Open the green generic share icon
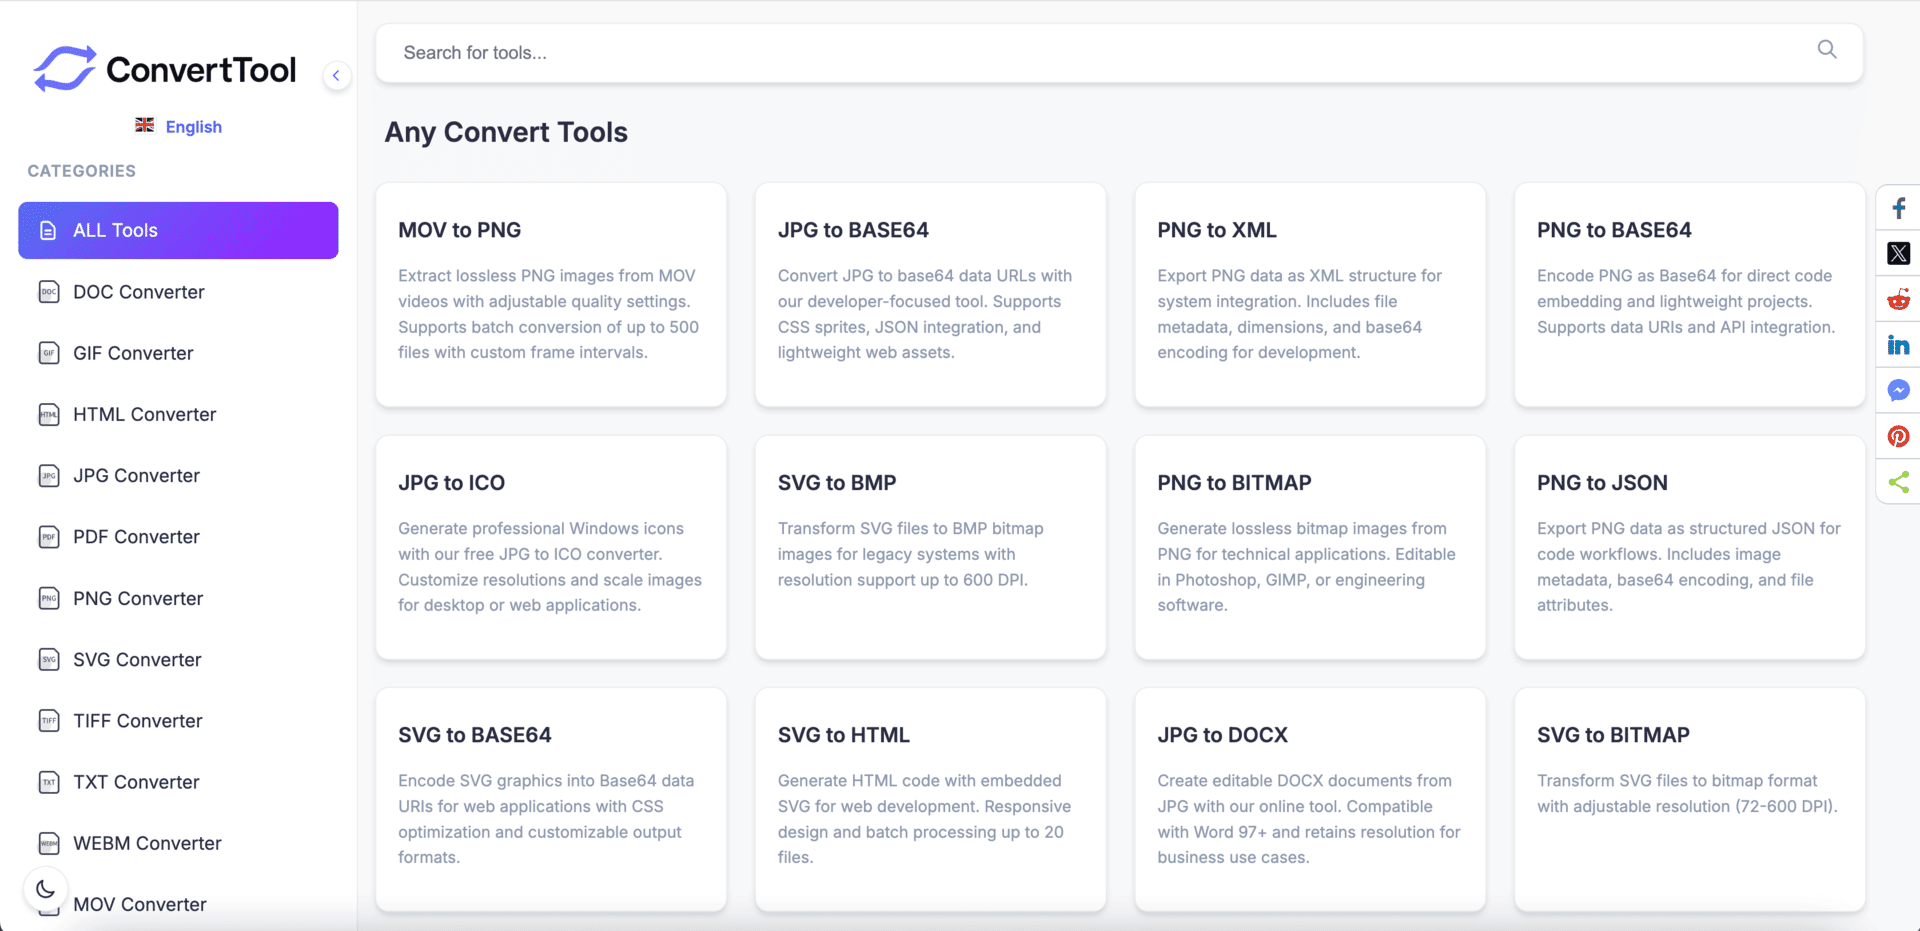Image resolution: width=1920 pixels, height=931 pixels. coord(1898,483)
